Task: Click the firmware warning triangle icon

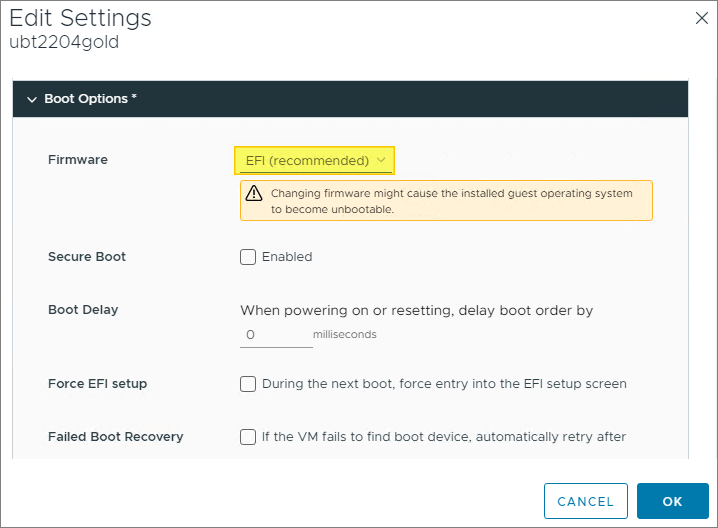Action: [254, 193]
